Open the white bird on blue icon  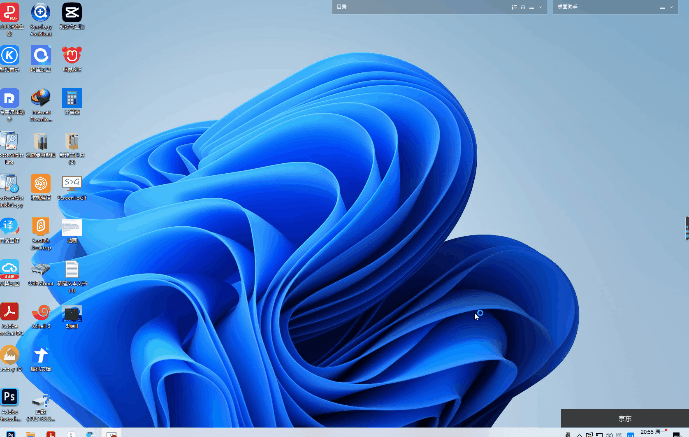click(x=41, y=355)
